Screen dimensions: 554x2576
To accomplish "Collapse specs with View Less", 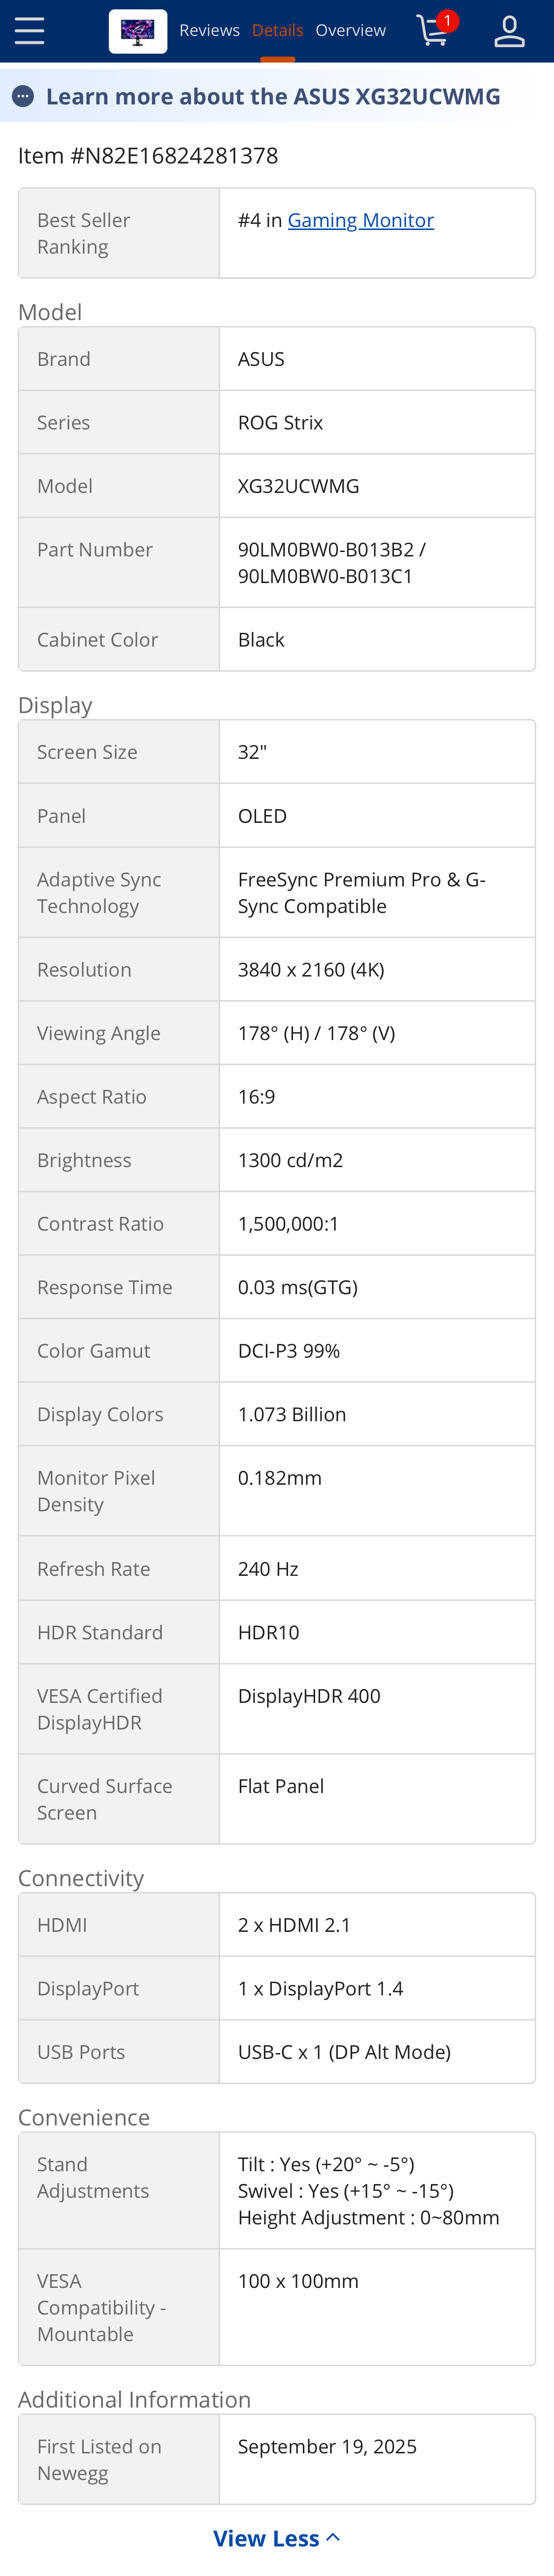I will click(276, 2538).
